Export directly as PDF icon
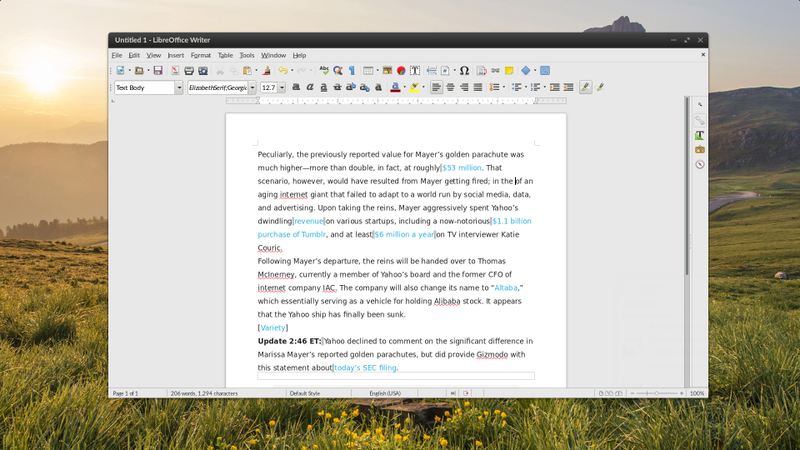Viewport: 800px width, 450px height. (x=175, y=70)
